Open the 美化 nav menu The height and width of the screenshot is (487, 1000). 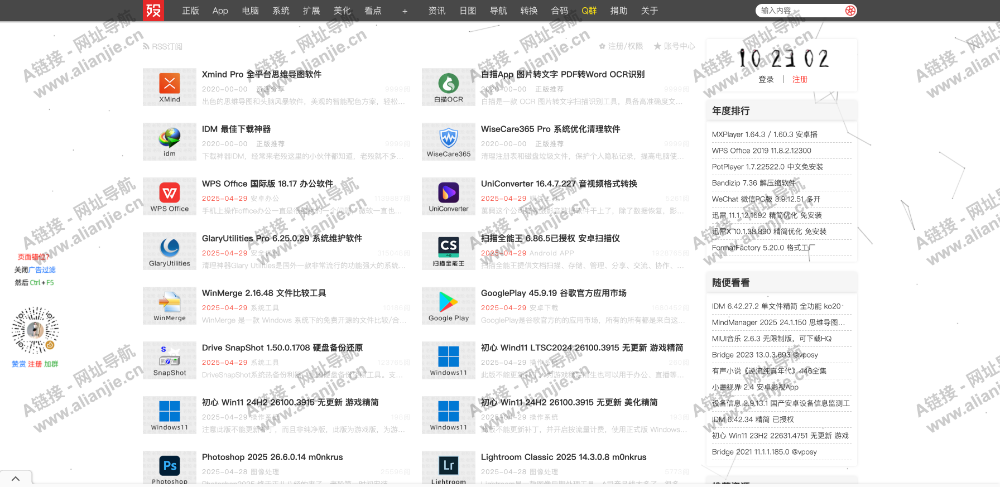coord(342,11)
